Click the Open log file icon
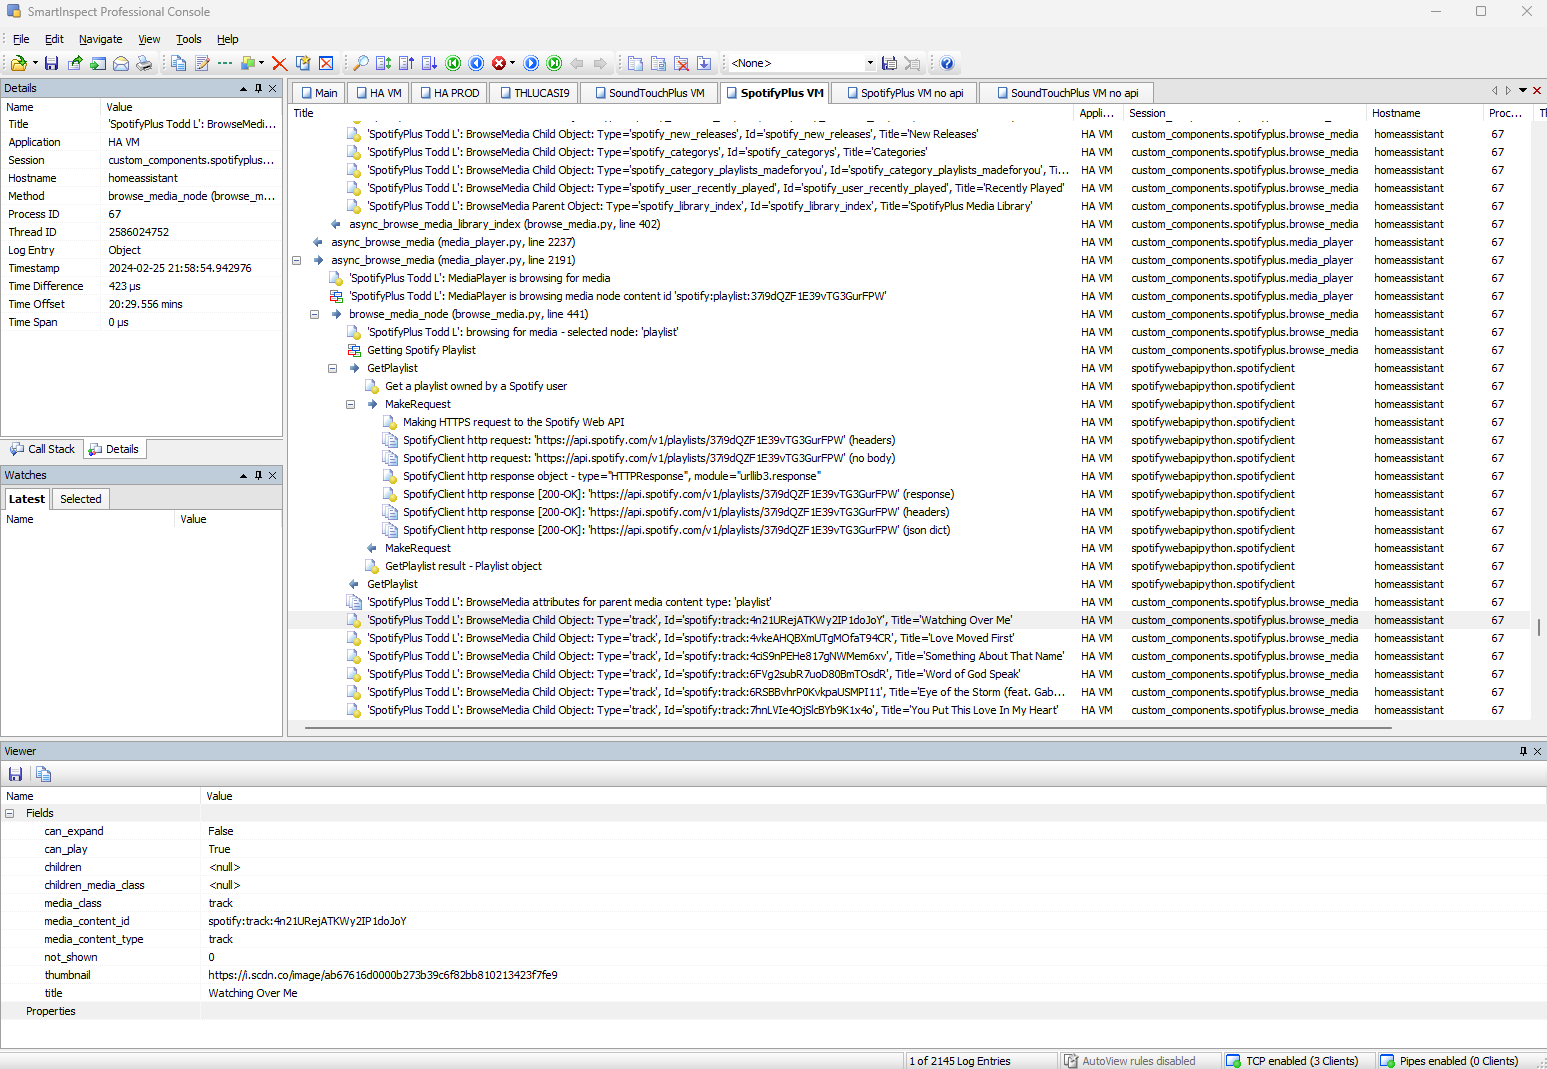 [18, 63]
